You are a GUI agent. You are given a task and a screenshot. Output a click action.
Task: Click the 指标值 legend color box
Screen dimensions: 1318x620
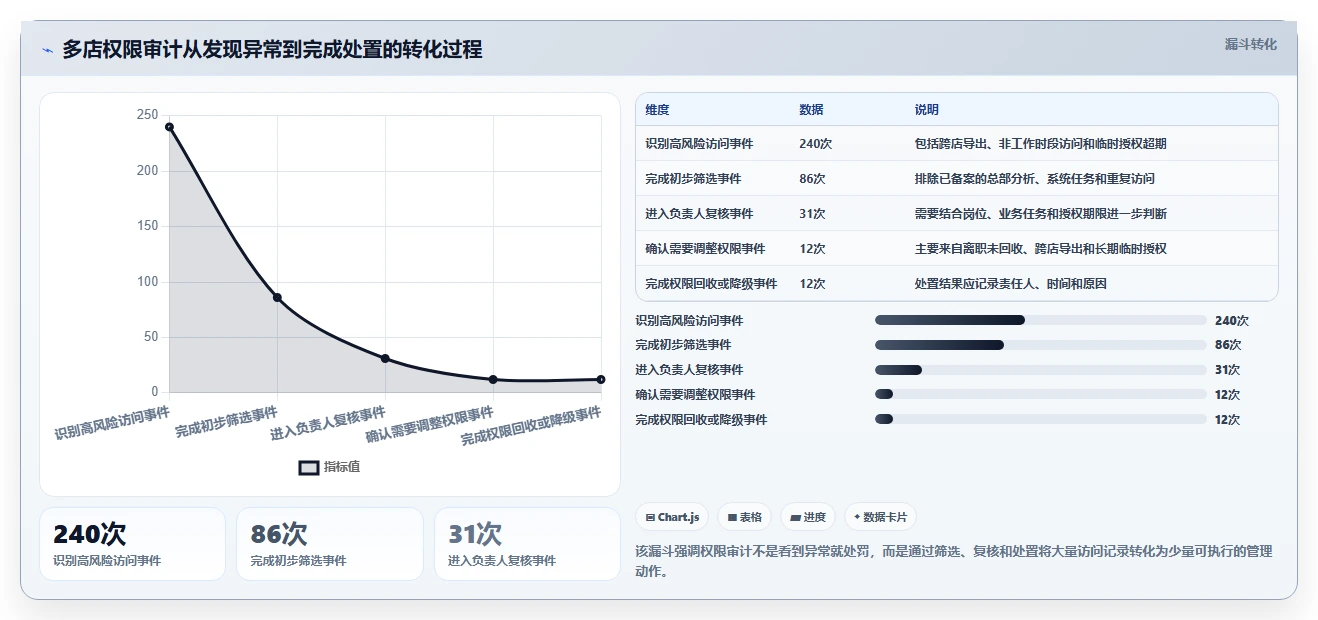coord(309,467)
